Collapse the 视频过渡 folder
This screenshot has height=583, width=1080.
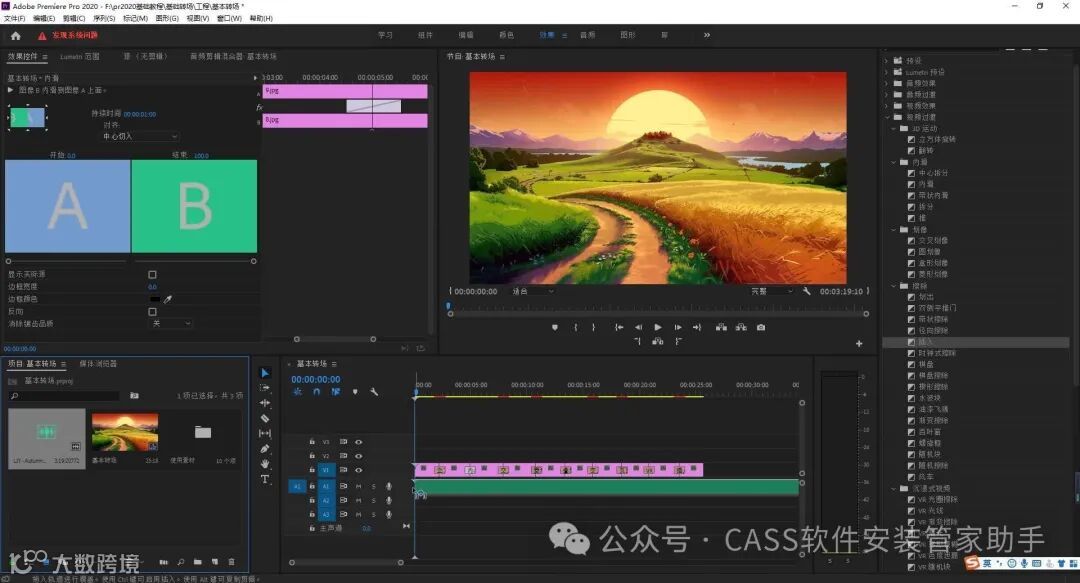[886, 117]
